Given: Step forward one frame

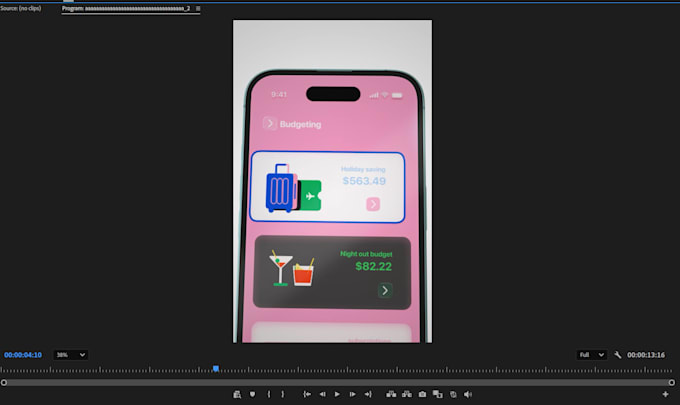Looking at the screenshot, I should pyautogui.click(x=353, y=394).
